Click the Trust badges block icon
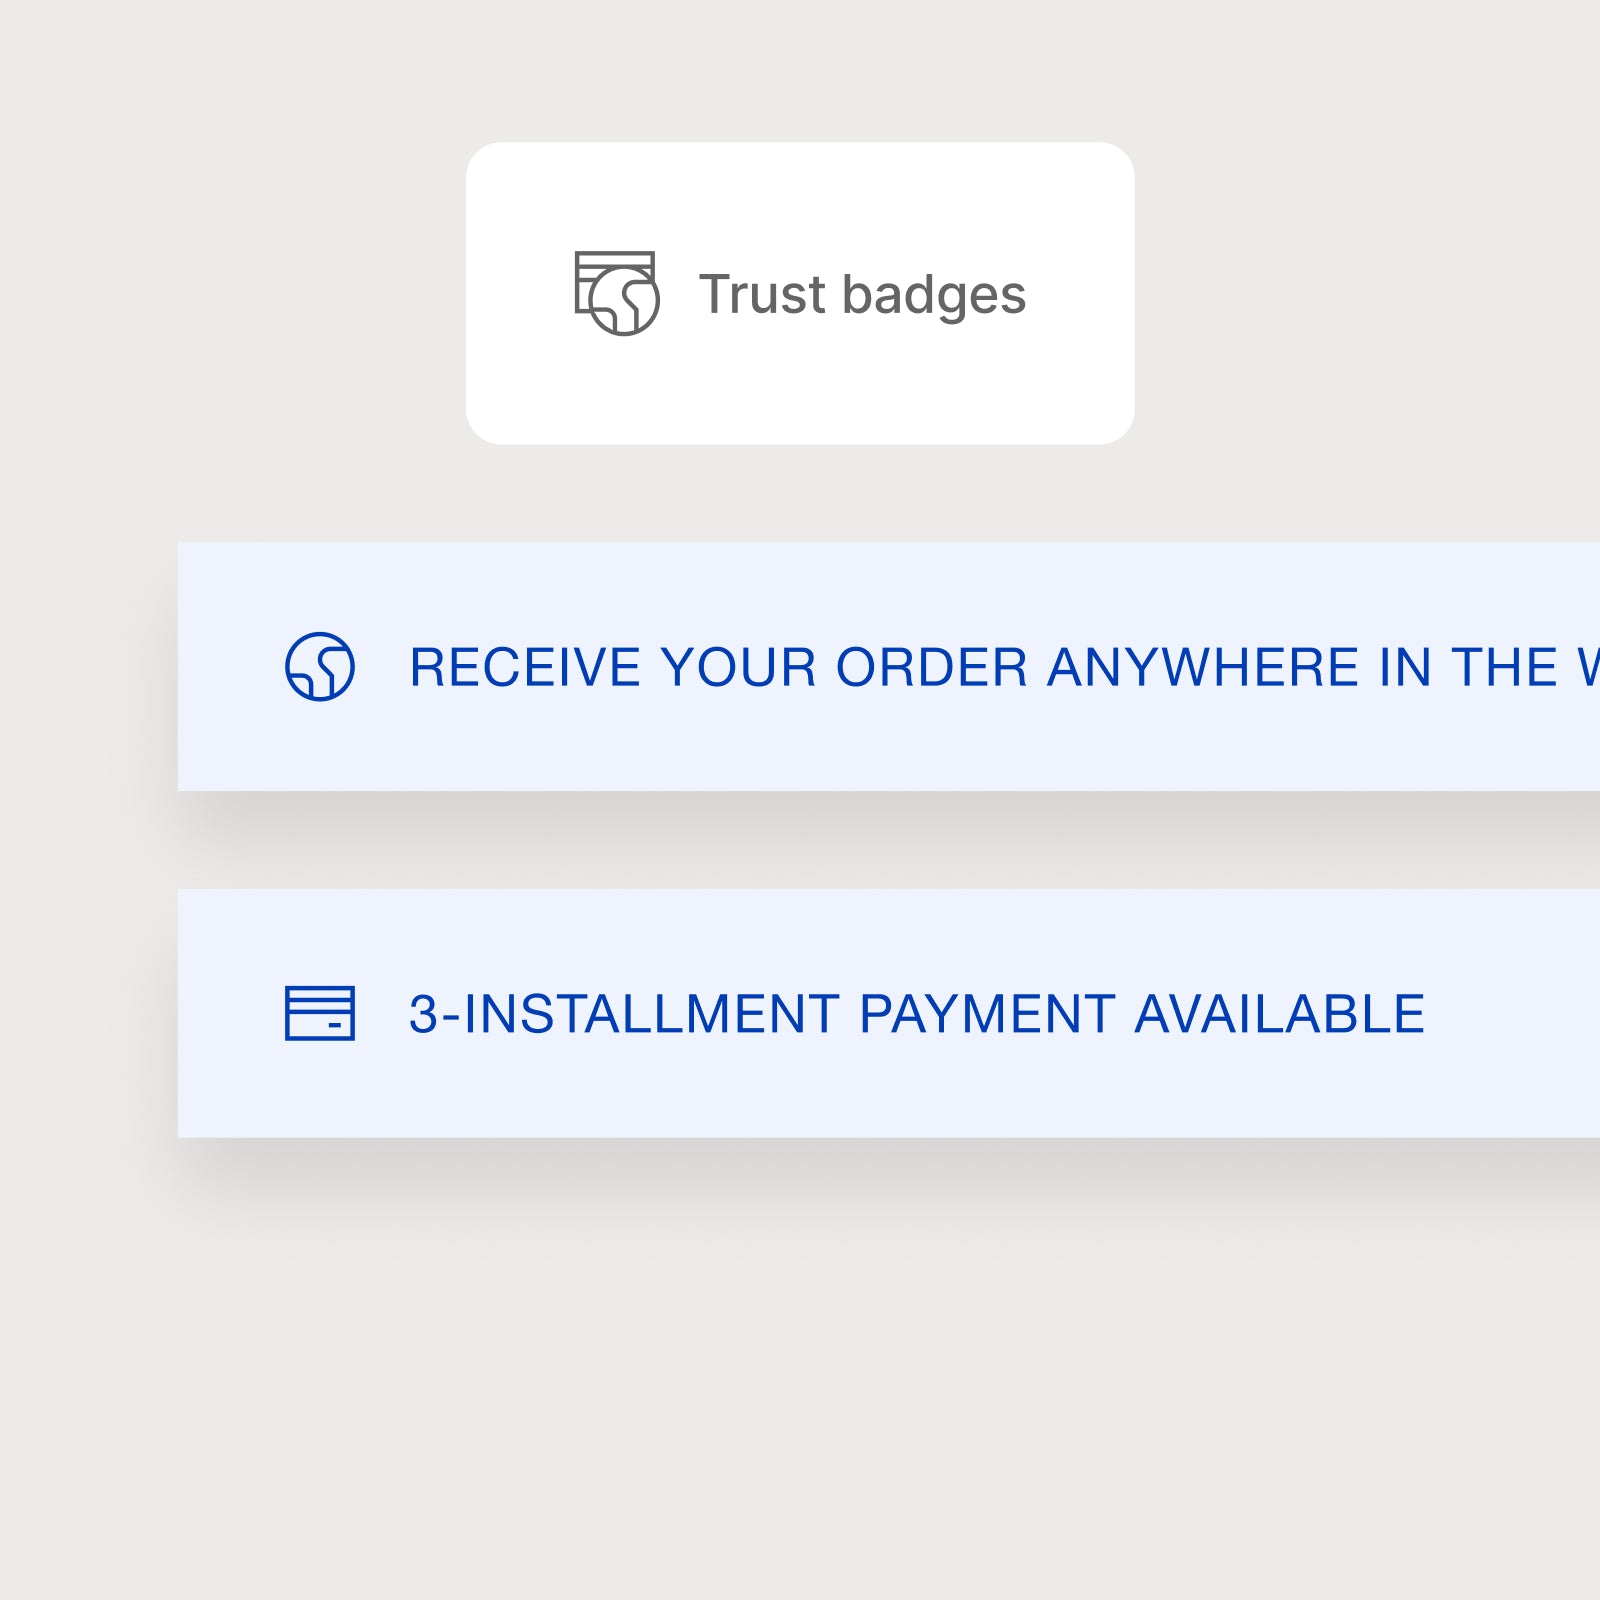The width and height of the screenshot is (1600, 1600). pyautogui.click(x=617, y=293)
